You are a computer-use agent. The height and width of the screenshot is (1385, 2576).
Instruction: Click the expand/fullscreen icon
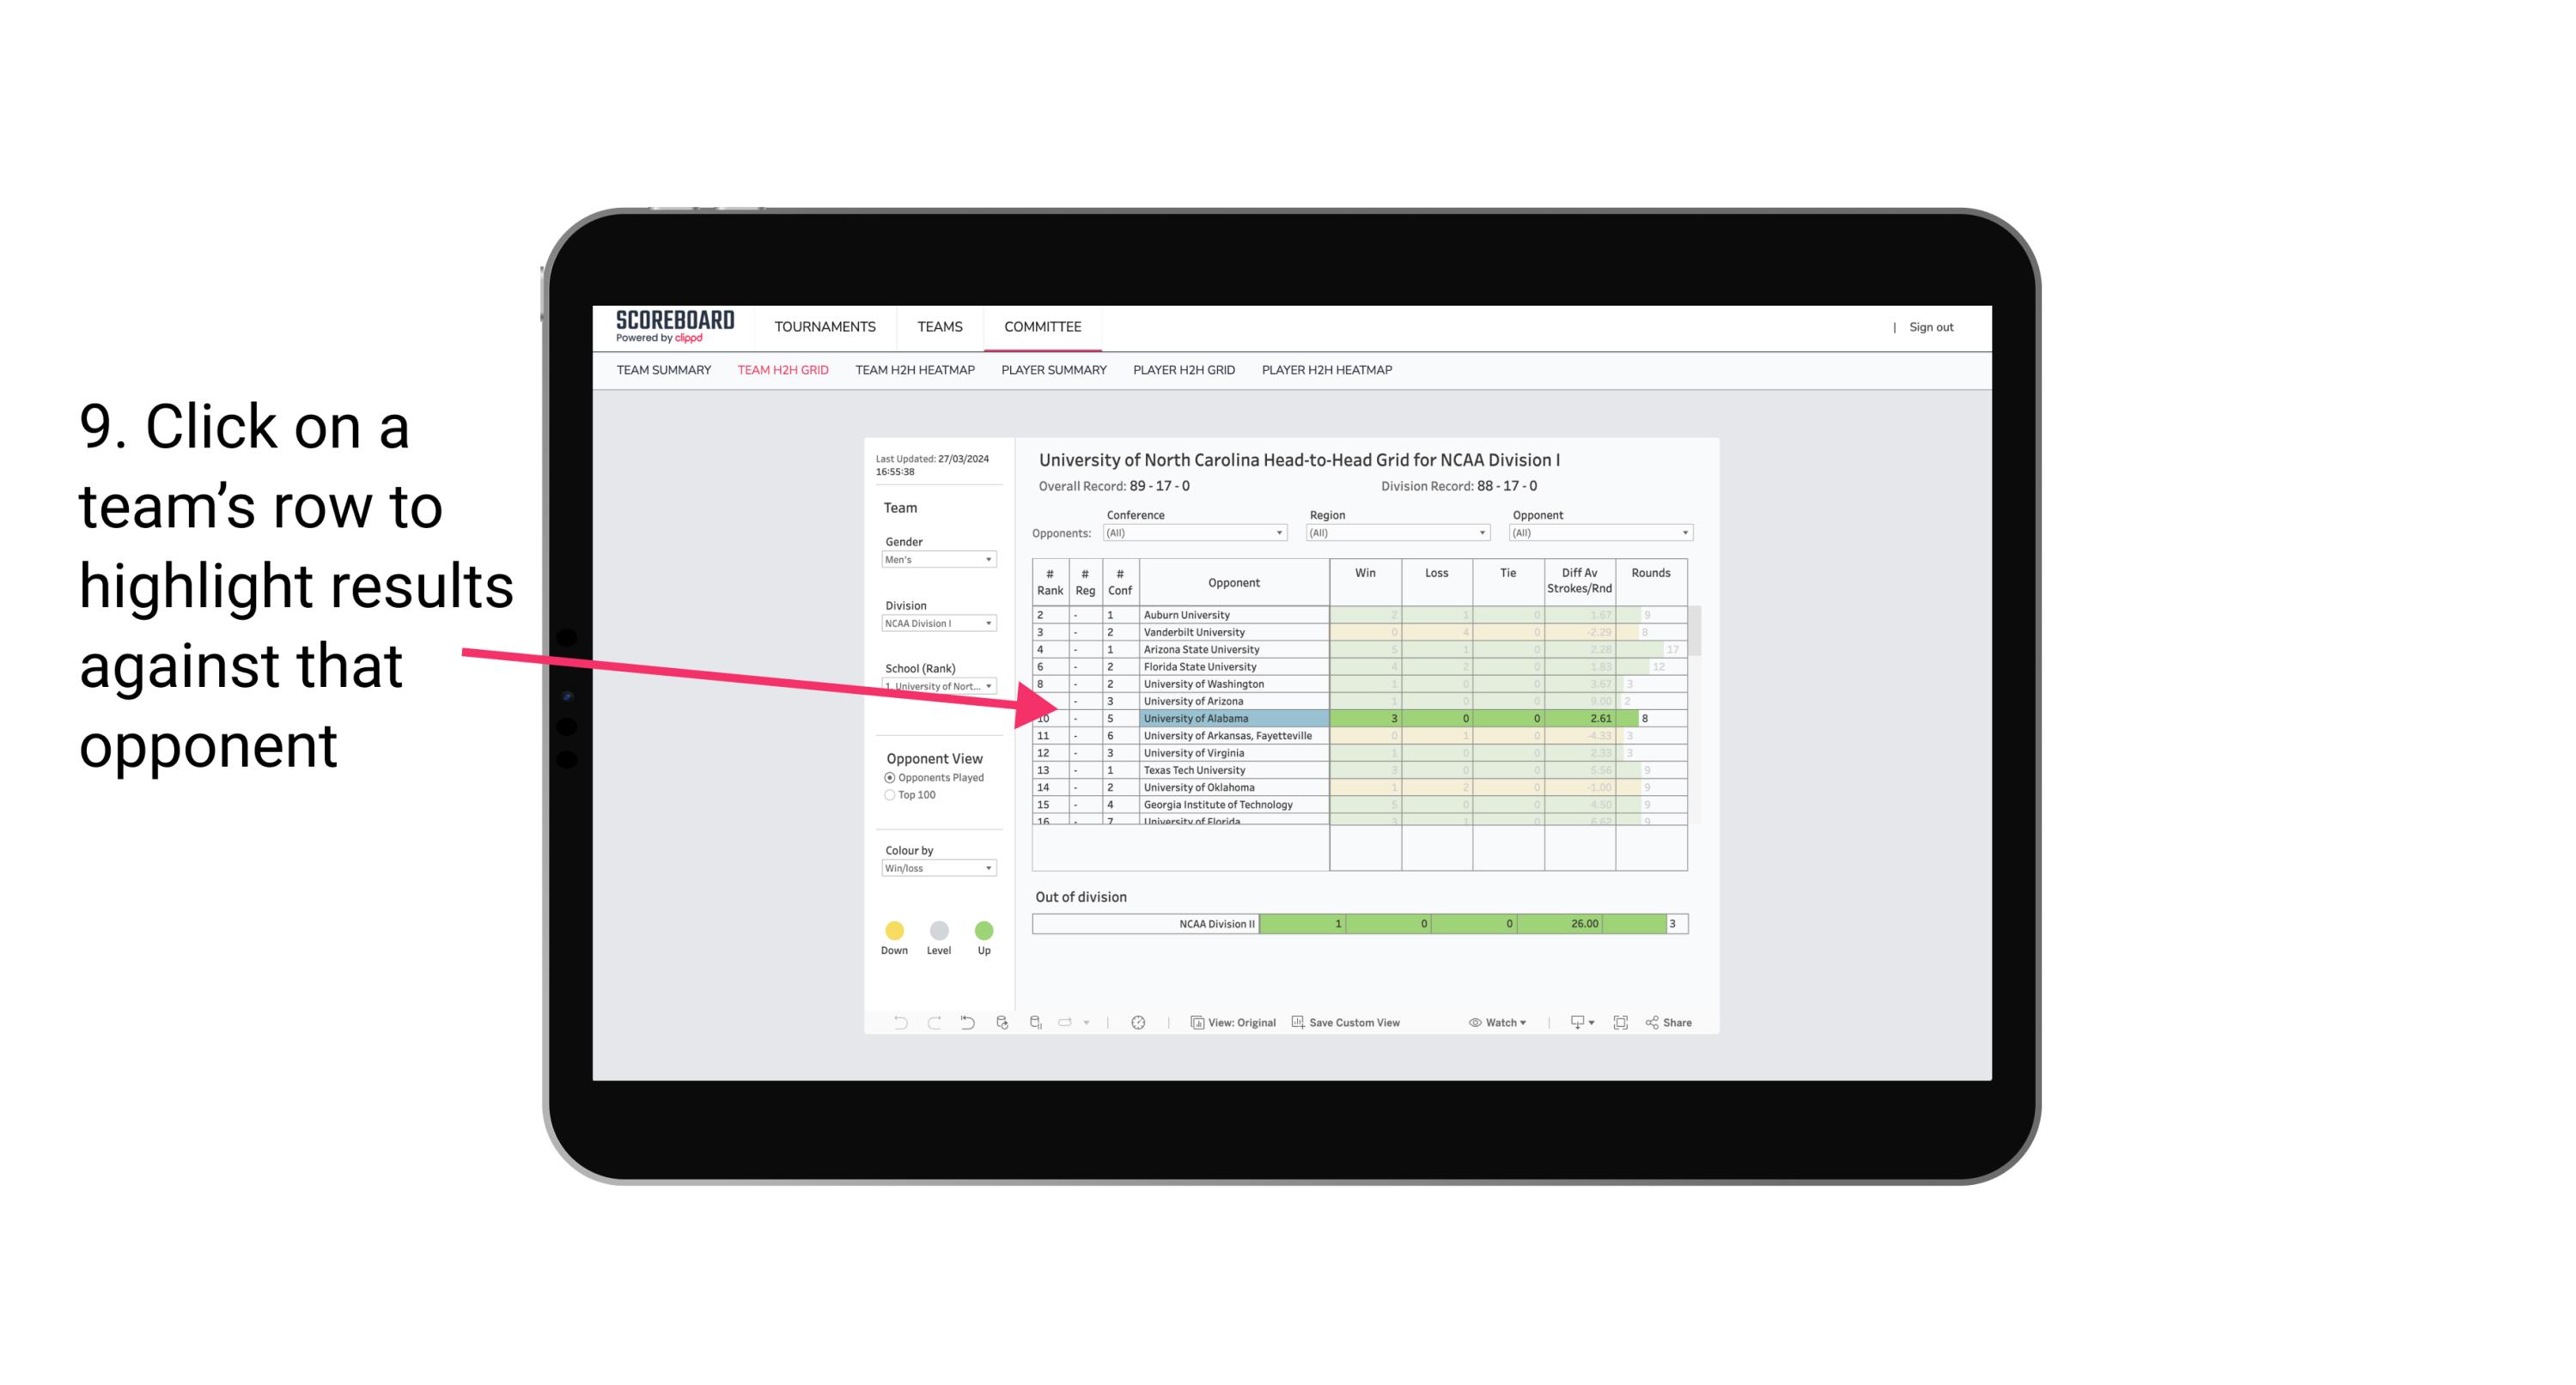tap(1623, 1024)
